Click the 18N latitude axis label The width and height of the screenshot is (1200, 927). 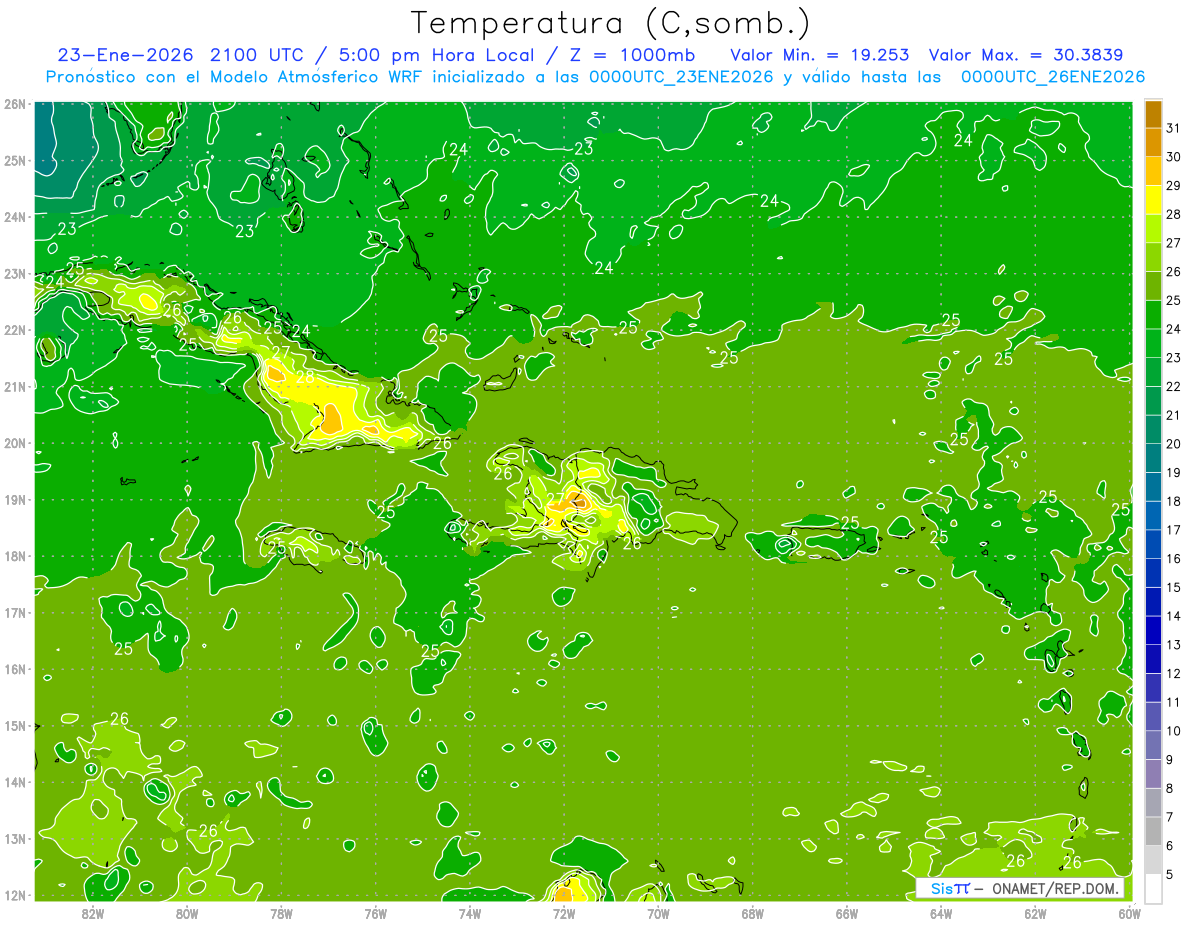point(16,556)
